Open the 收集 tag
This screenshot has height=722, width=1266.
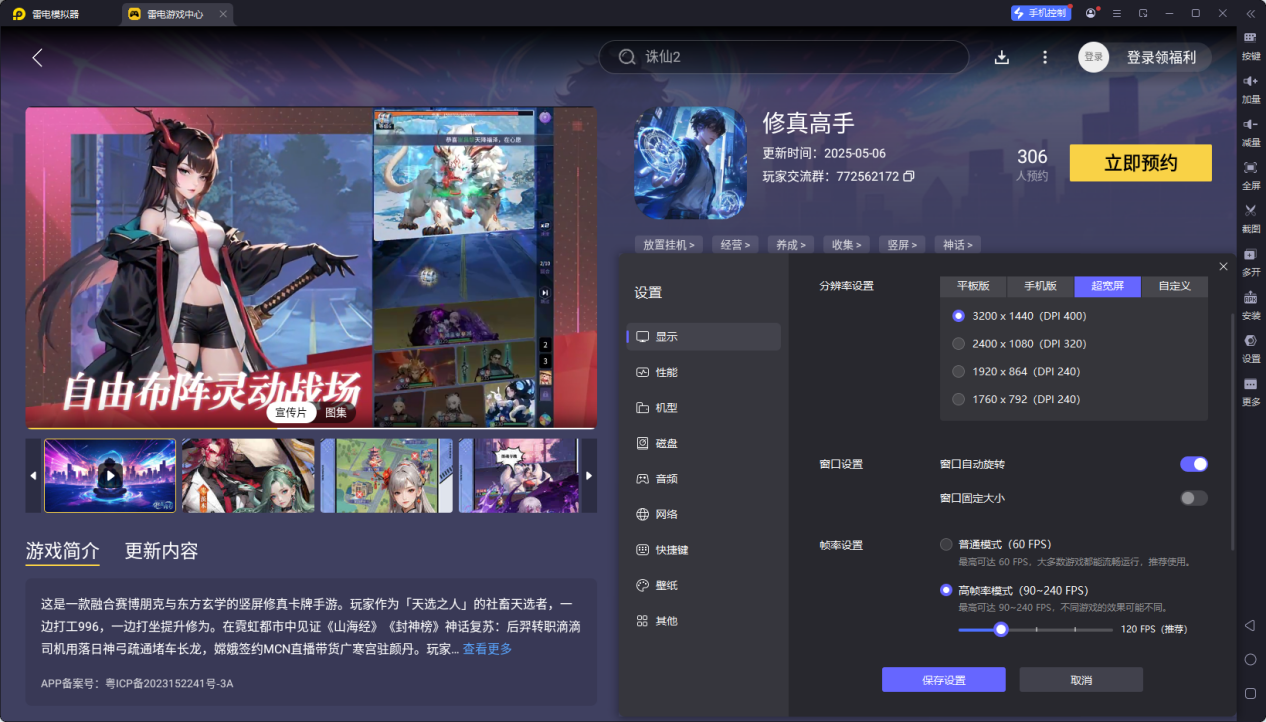(x=846, y=244)
